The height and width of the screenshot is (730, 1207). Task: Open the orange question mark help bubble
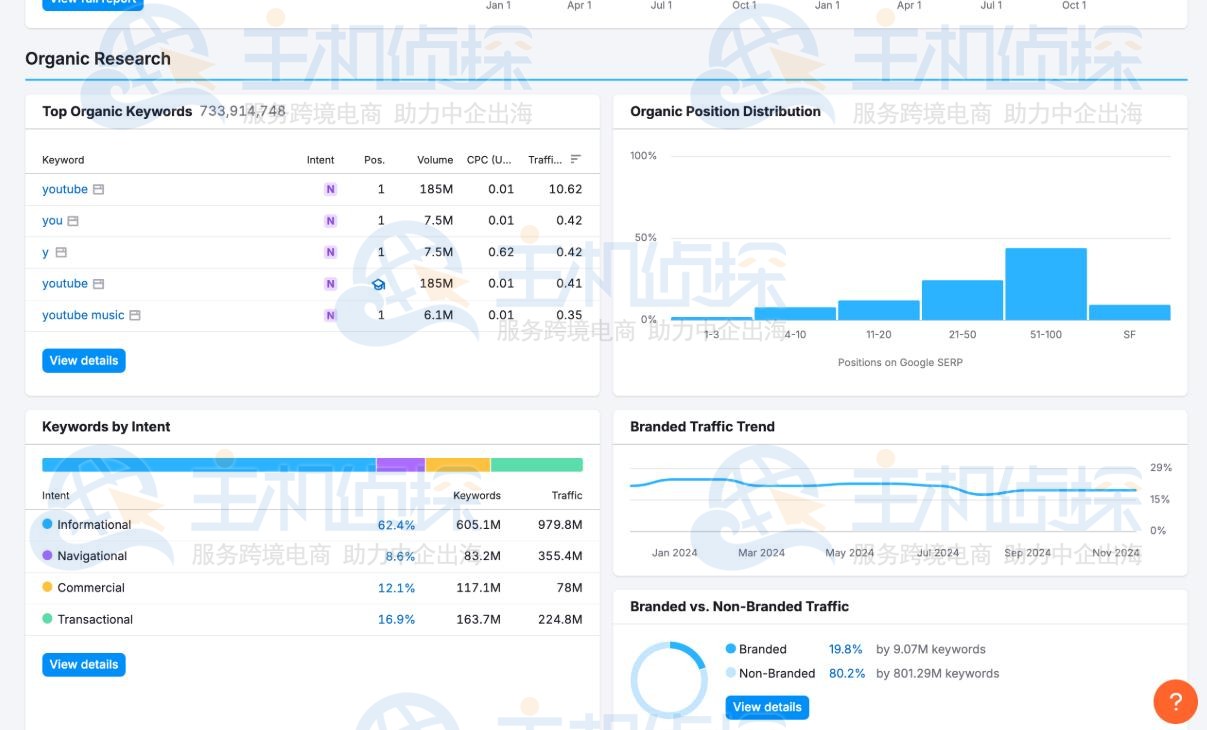(1177, 702)
